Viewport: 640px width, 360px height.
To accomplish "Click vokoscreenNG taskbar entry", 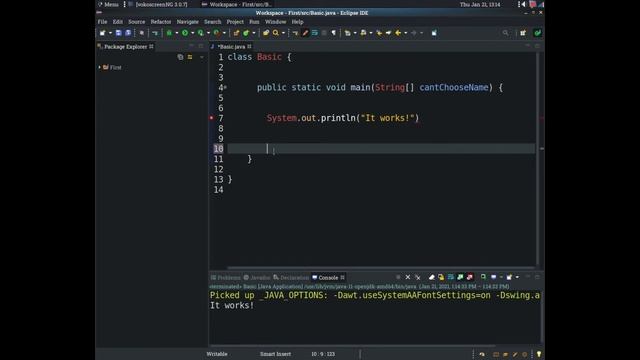I will point(158,4).
